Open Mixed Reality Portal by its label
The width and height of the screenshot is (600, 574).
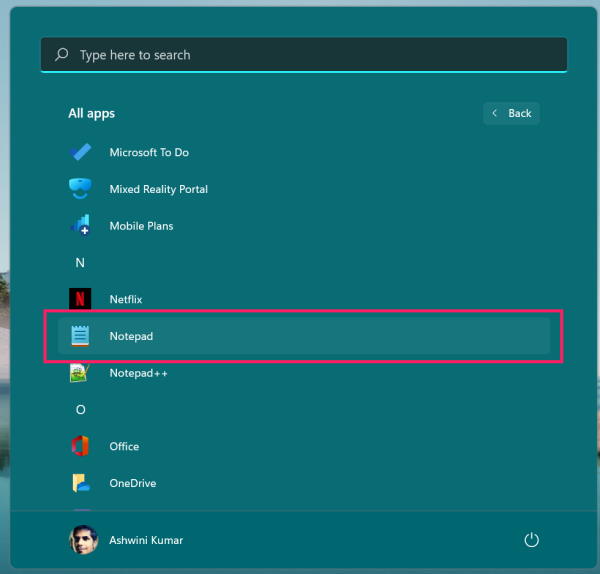click(159, 189)
